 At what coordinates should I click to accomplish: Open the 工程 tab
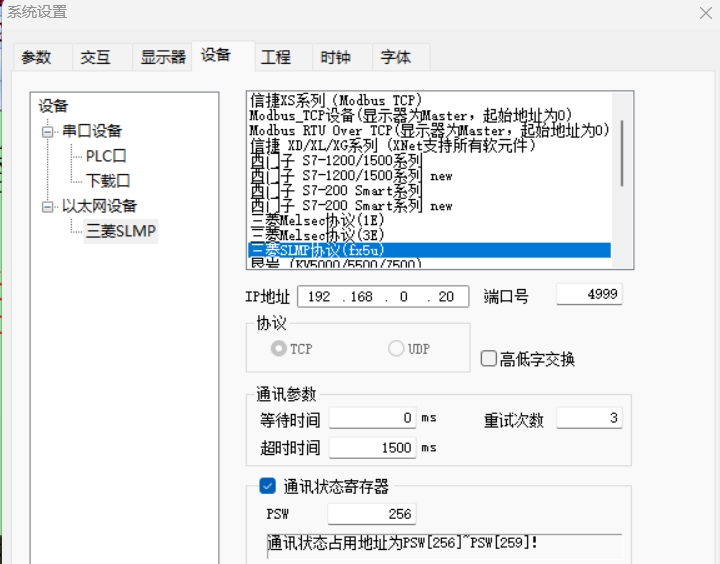pos(276,58)
